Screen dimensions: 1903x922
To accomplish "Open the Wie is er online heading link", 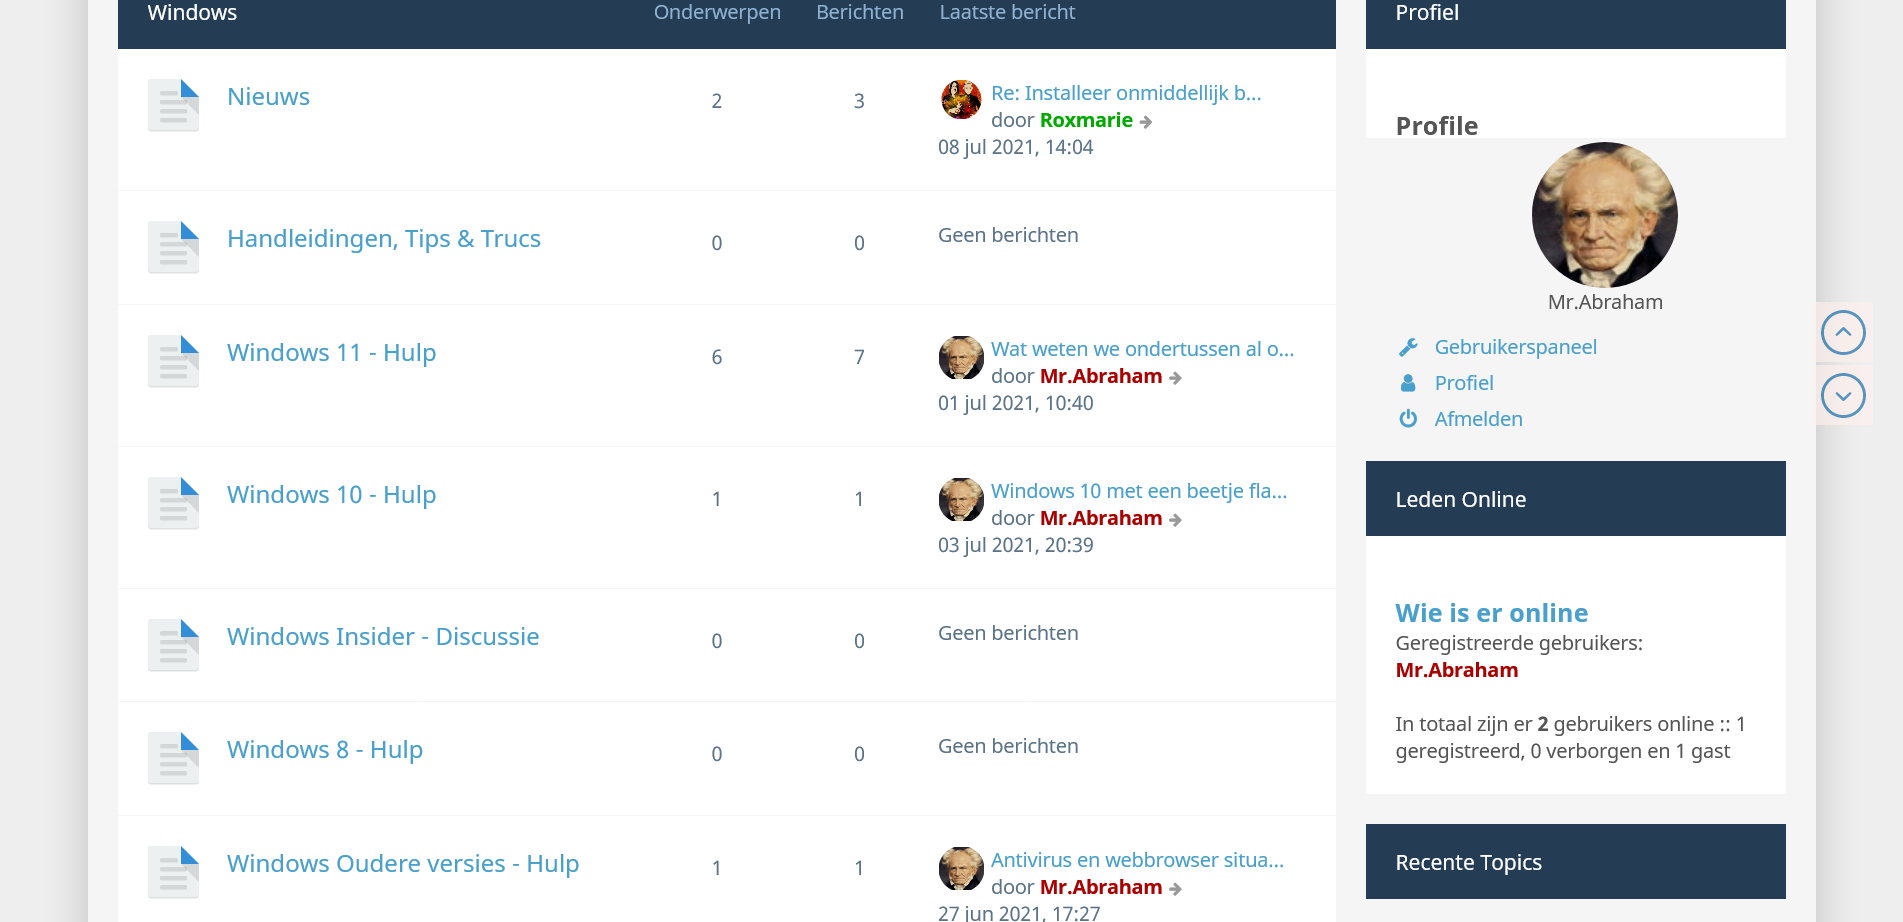I will tap(1491, 613).
